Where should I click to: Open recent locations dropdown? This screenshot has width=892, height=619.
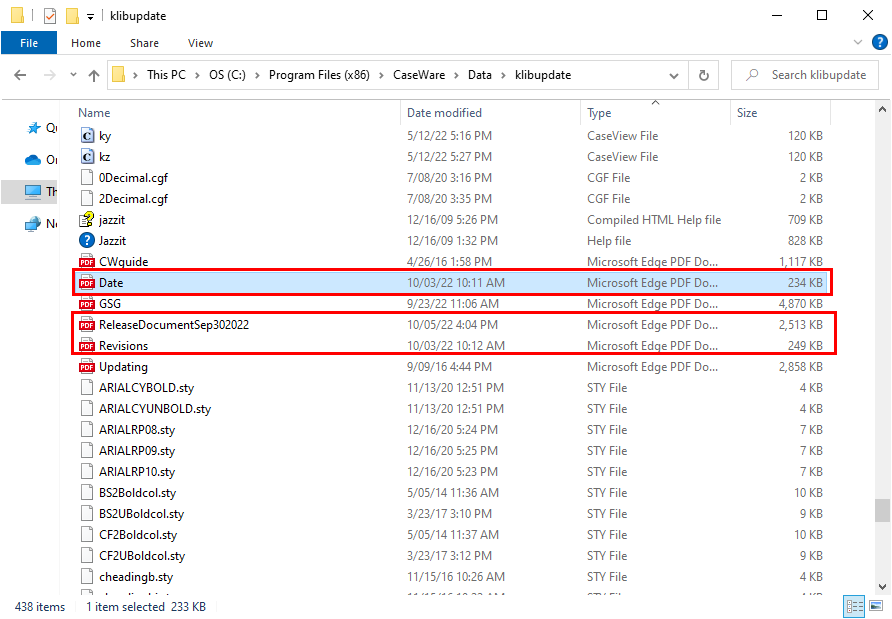pyautogui.click(x=73, y=75)
